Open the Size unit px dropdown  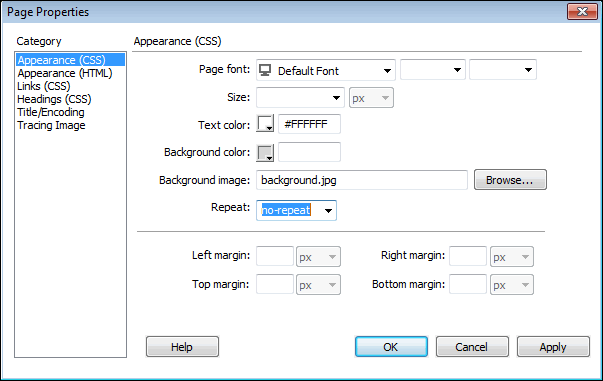371,98
